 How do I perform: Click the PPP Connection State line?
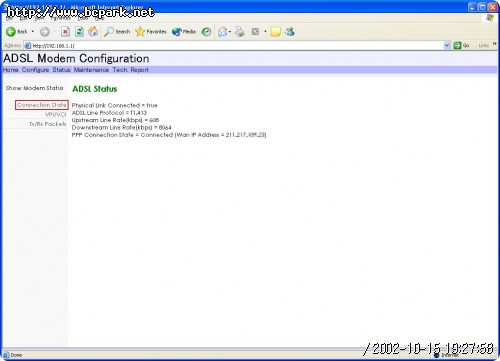169,135
